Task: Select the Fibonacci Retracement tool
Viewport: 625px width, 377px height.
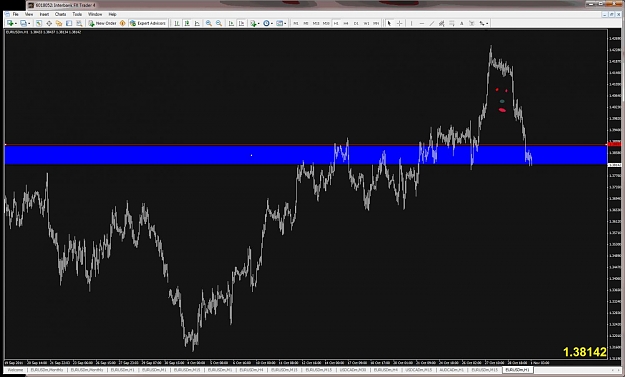Action: [x=452, y=24]
